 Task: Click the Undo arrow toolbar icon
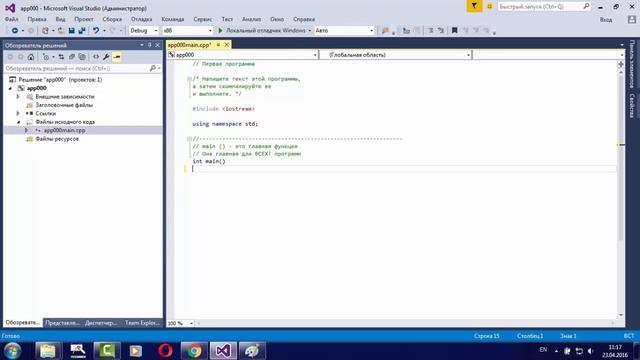pos(96,31)
